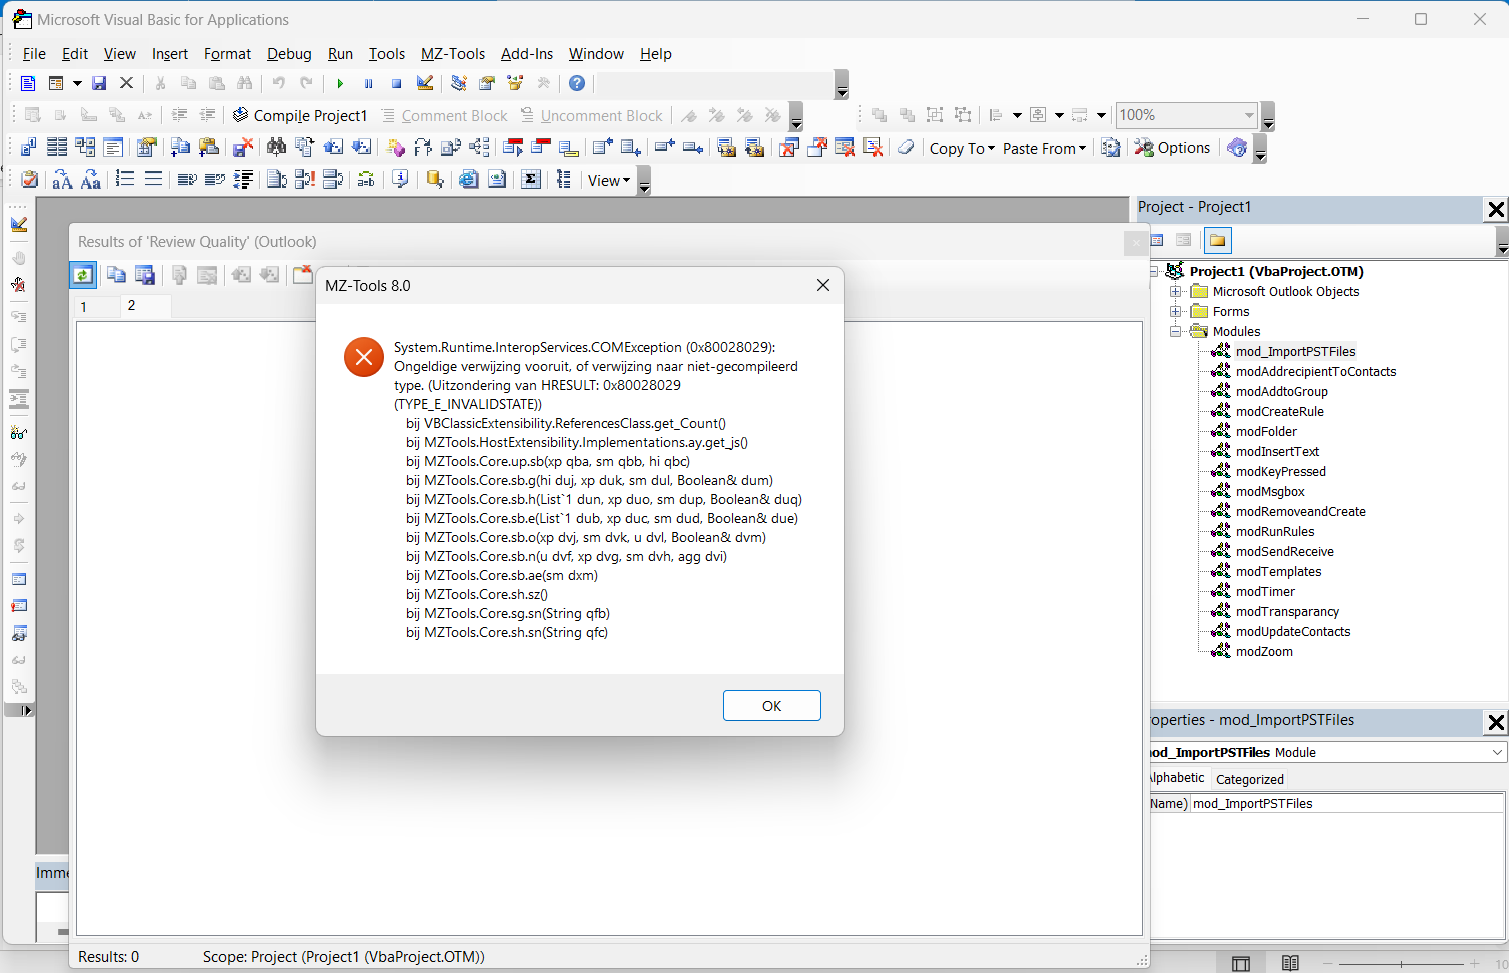Select the mod_ImportPSTFiles module
Image resolution: width=1509 pixels, height=973 pixels.
(x=1296, y=351)
